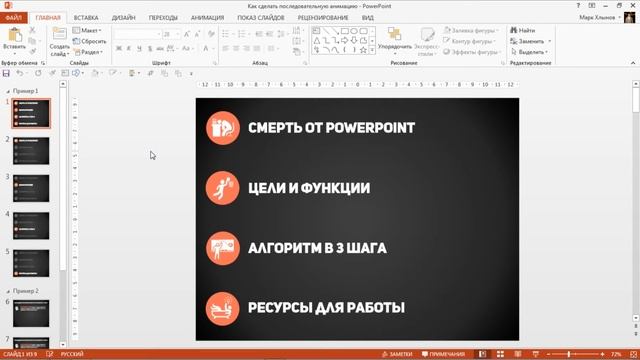The image size is (640, 360).
Task: Click the Reset (Сбросить) button
Action: click(89, 41)
